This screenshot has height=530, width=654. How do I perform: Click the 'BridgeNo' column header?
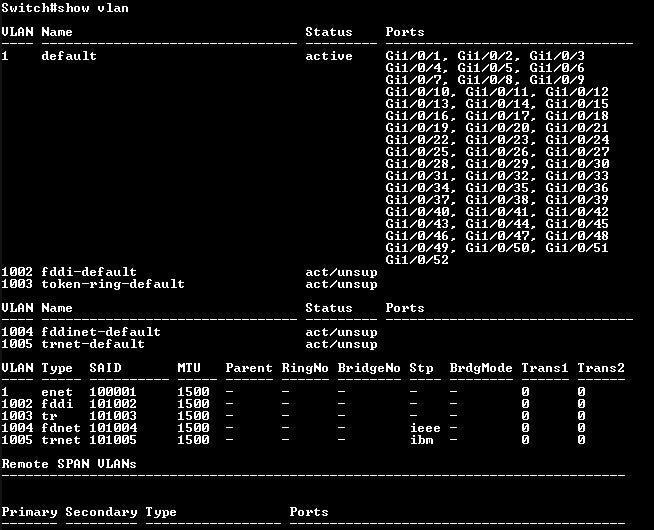point(369,368)
